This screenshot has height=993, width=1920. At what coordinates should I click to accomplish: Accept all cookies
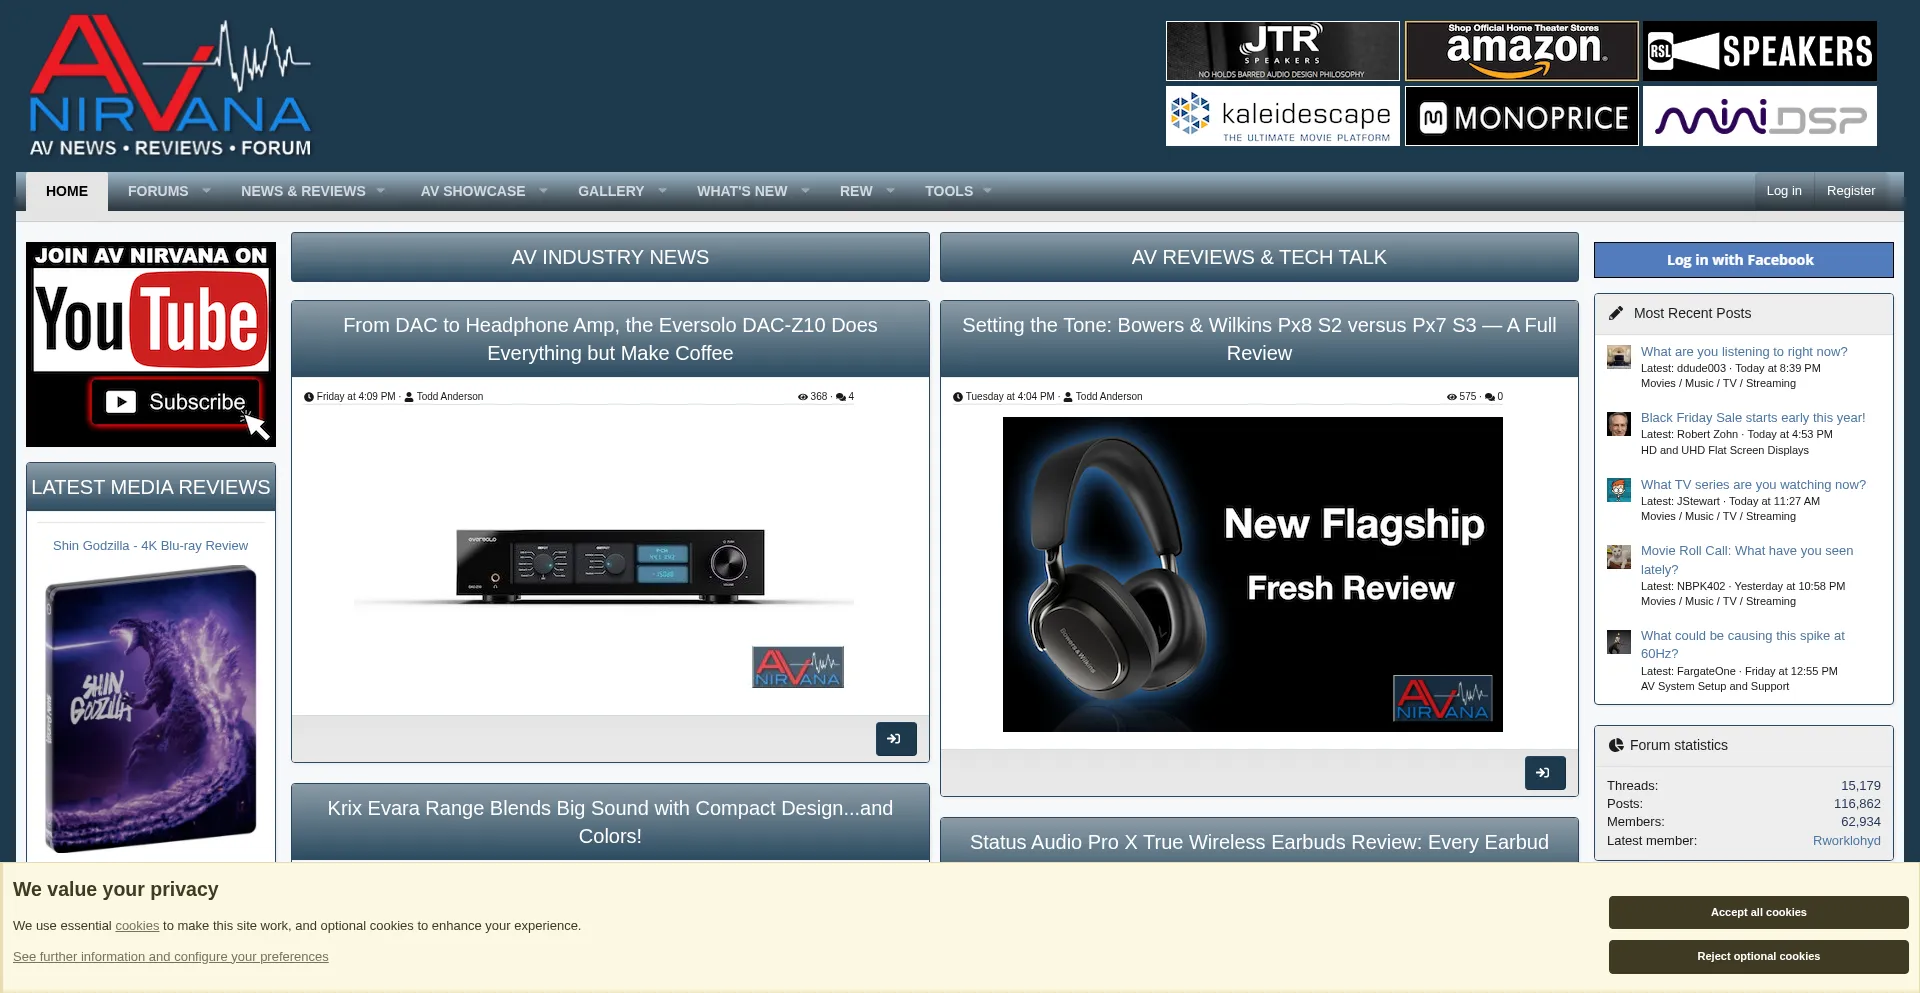point(1757,912)
